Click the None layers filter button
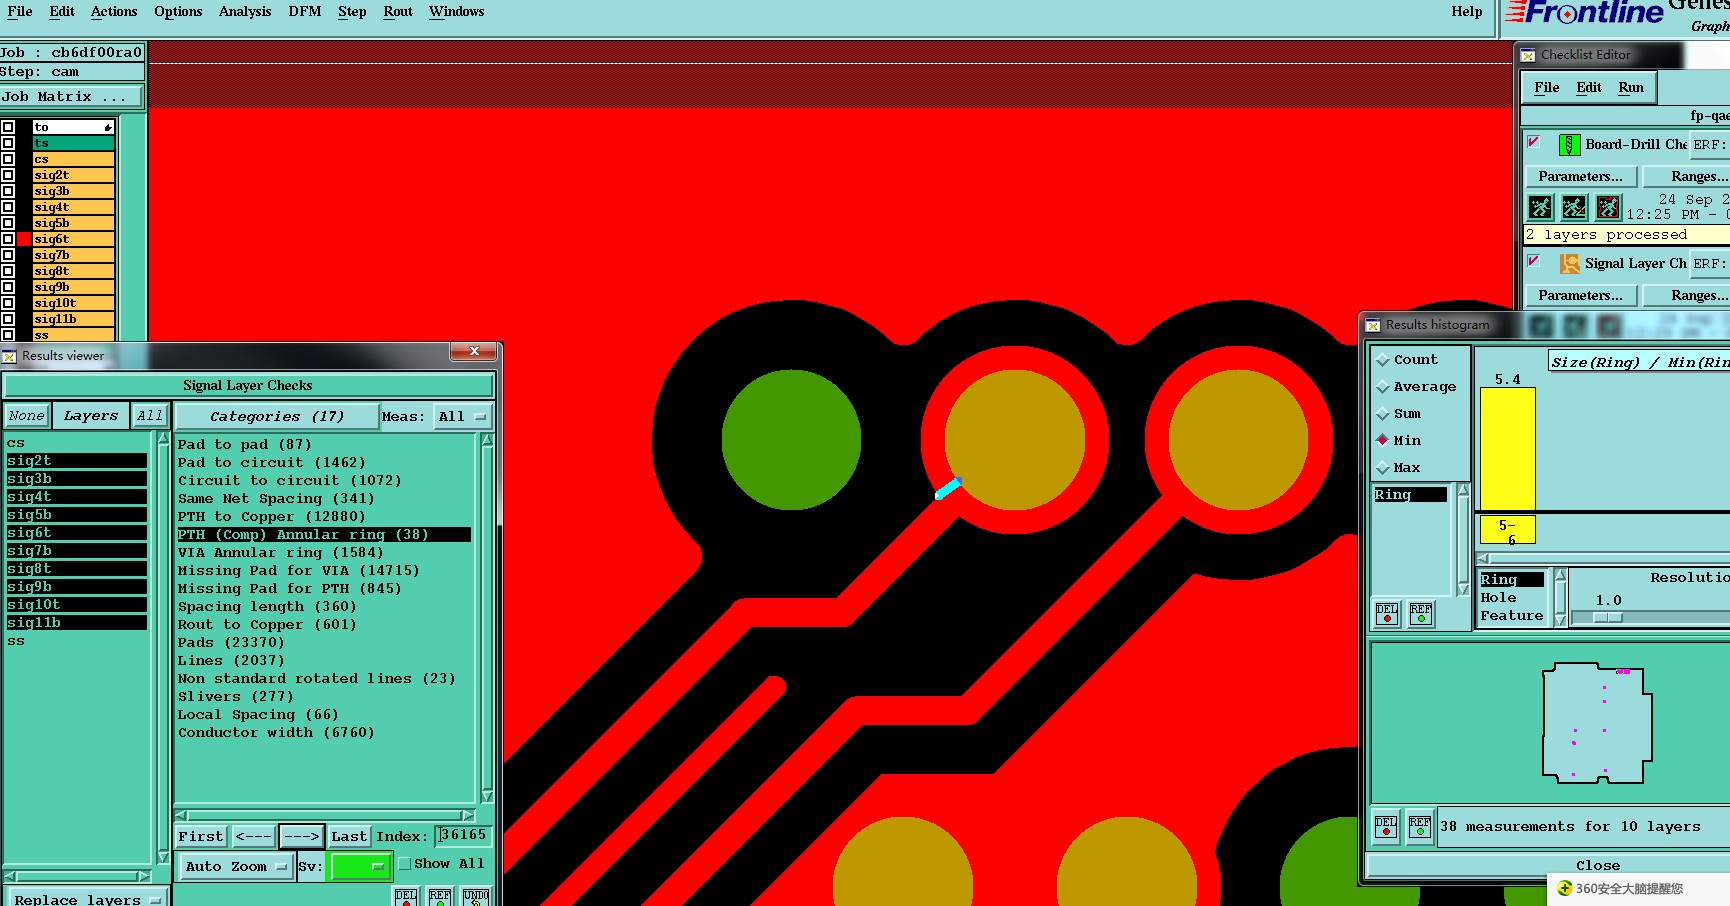Viewport: 1730px width, 906px height. point(27,416)
